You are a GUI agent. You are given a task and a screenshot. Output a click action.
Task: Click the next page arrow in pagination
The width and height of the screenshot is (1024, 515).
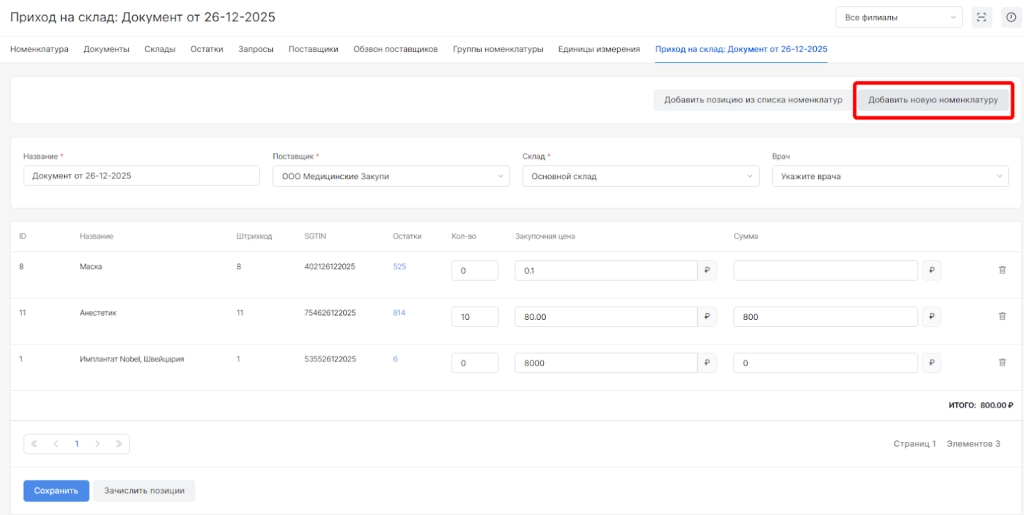coord(98,443)
